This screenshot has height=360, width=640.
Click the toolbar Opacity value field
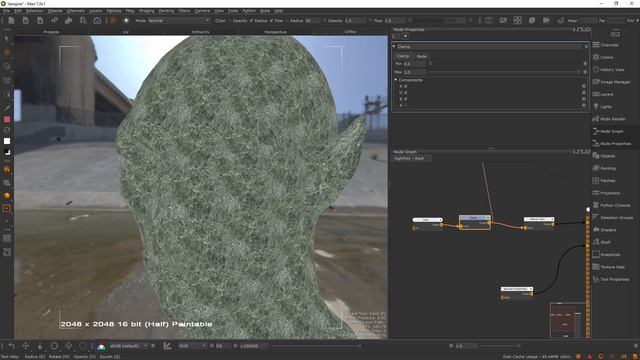click(355, 20)
